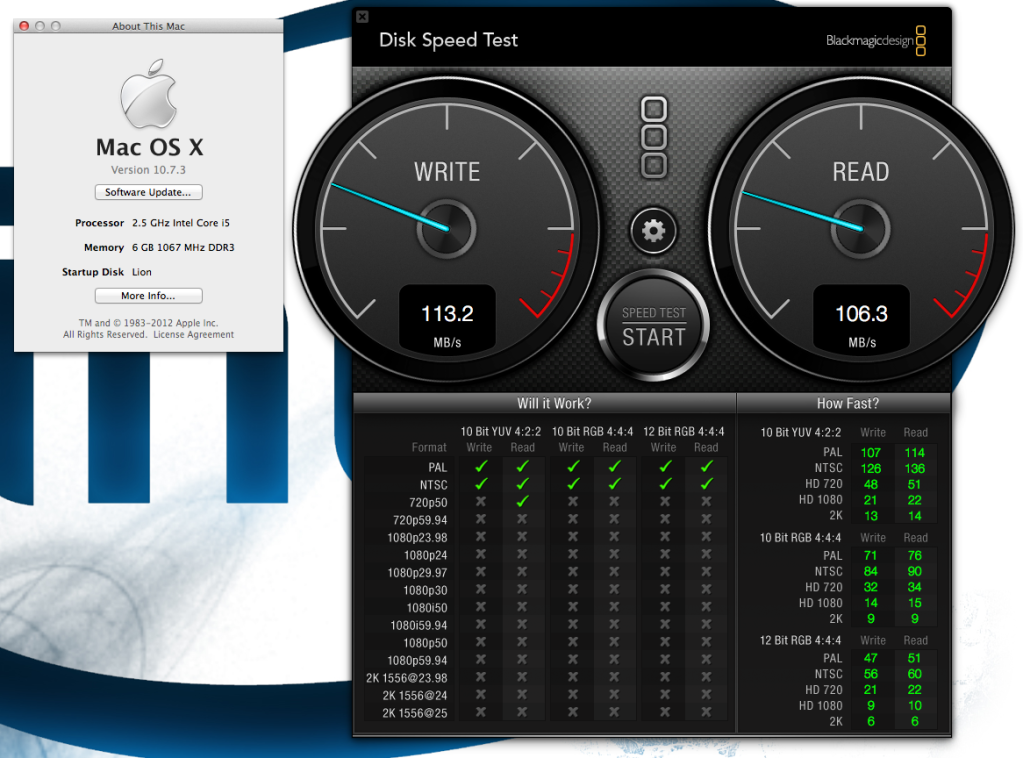Viewport: 1023px width, 758px height.
Task: Click the 720p50 10 Bit YUV write cross
Action: point(481,502)
